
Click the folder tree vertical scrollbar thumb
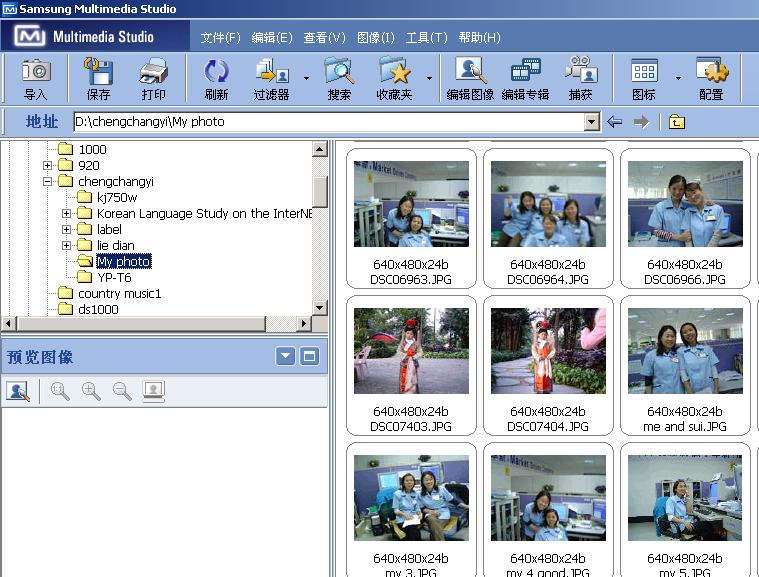[320, 192]
